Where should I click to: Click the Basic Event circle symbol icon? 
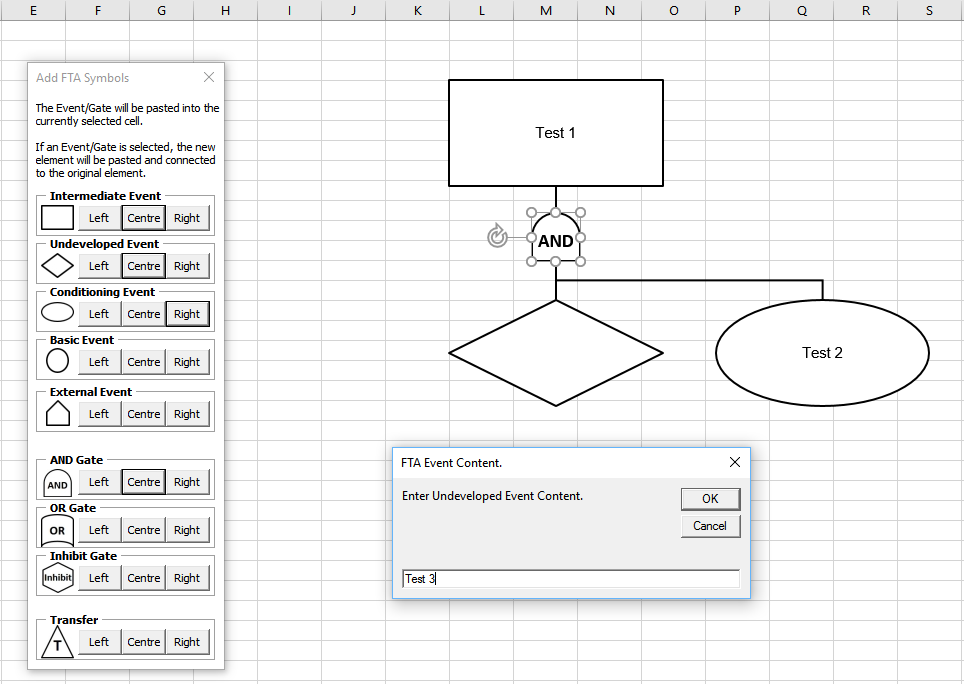click(58, 361)
